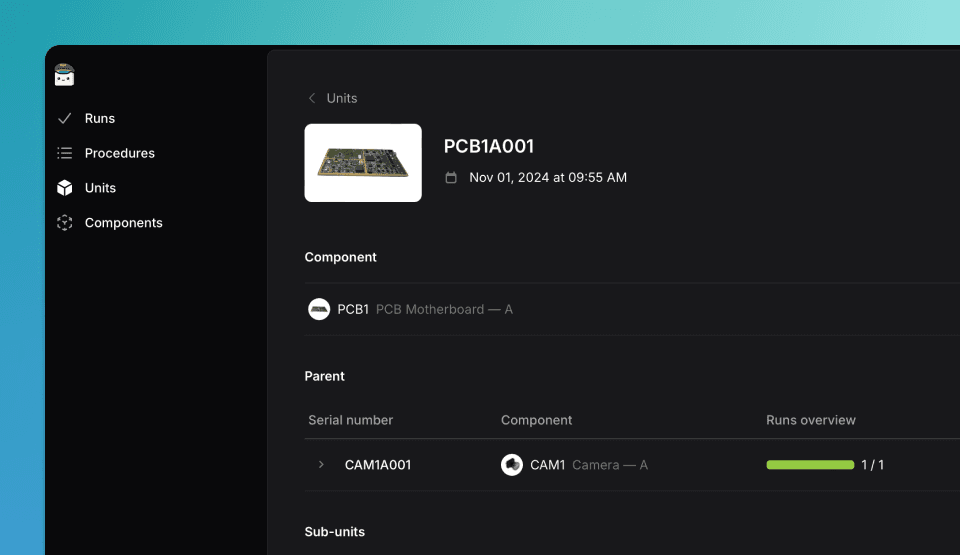The width and height of the screenshot is (960, 555).
Task: Click the robot logo icon in the sidebar
Action: point(64,75)
